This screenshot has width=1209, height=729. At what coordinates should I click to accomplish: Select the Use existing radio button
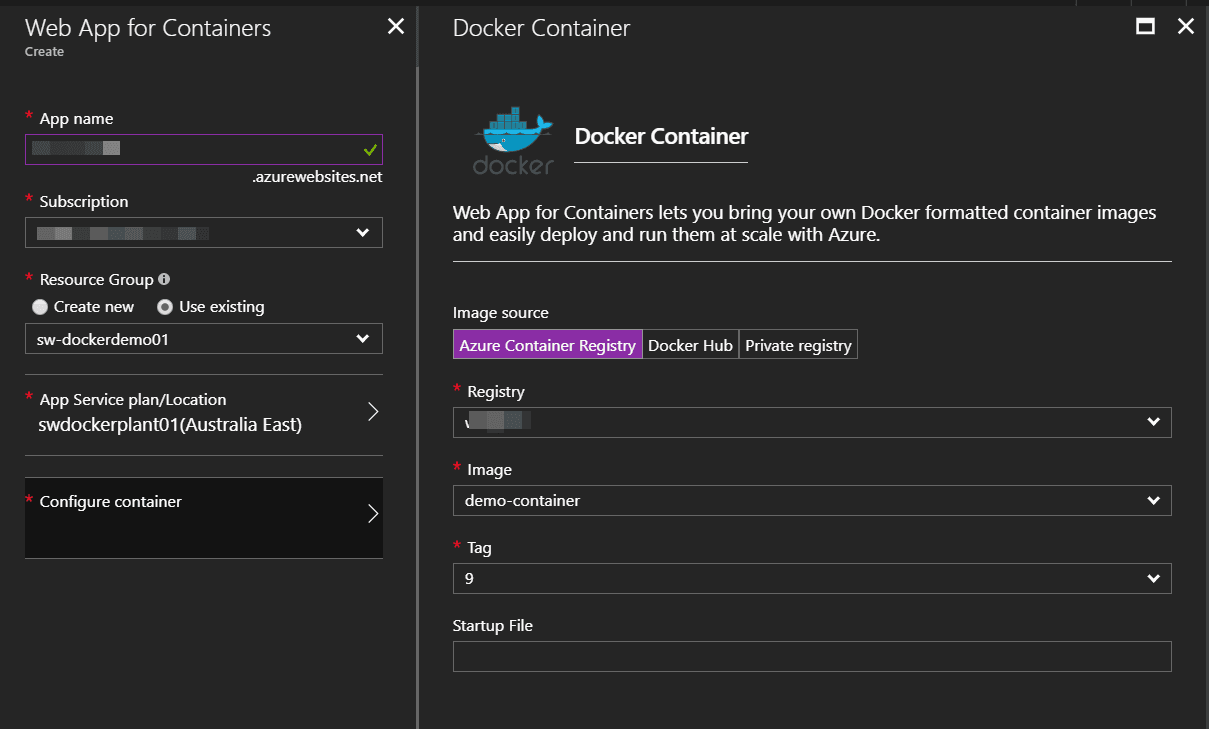click(x=165, y=307)
